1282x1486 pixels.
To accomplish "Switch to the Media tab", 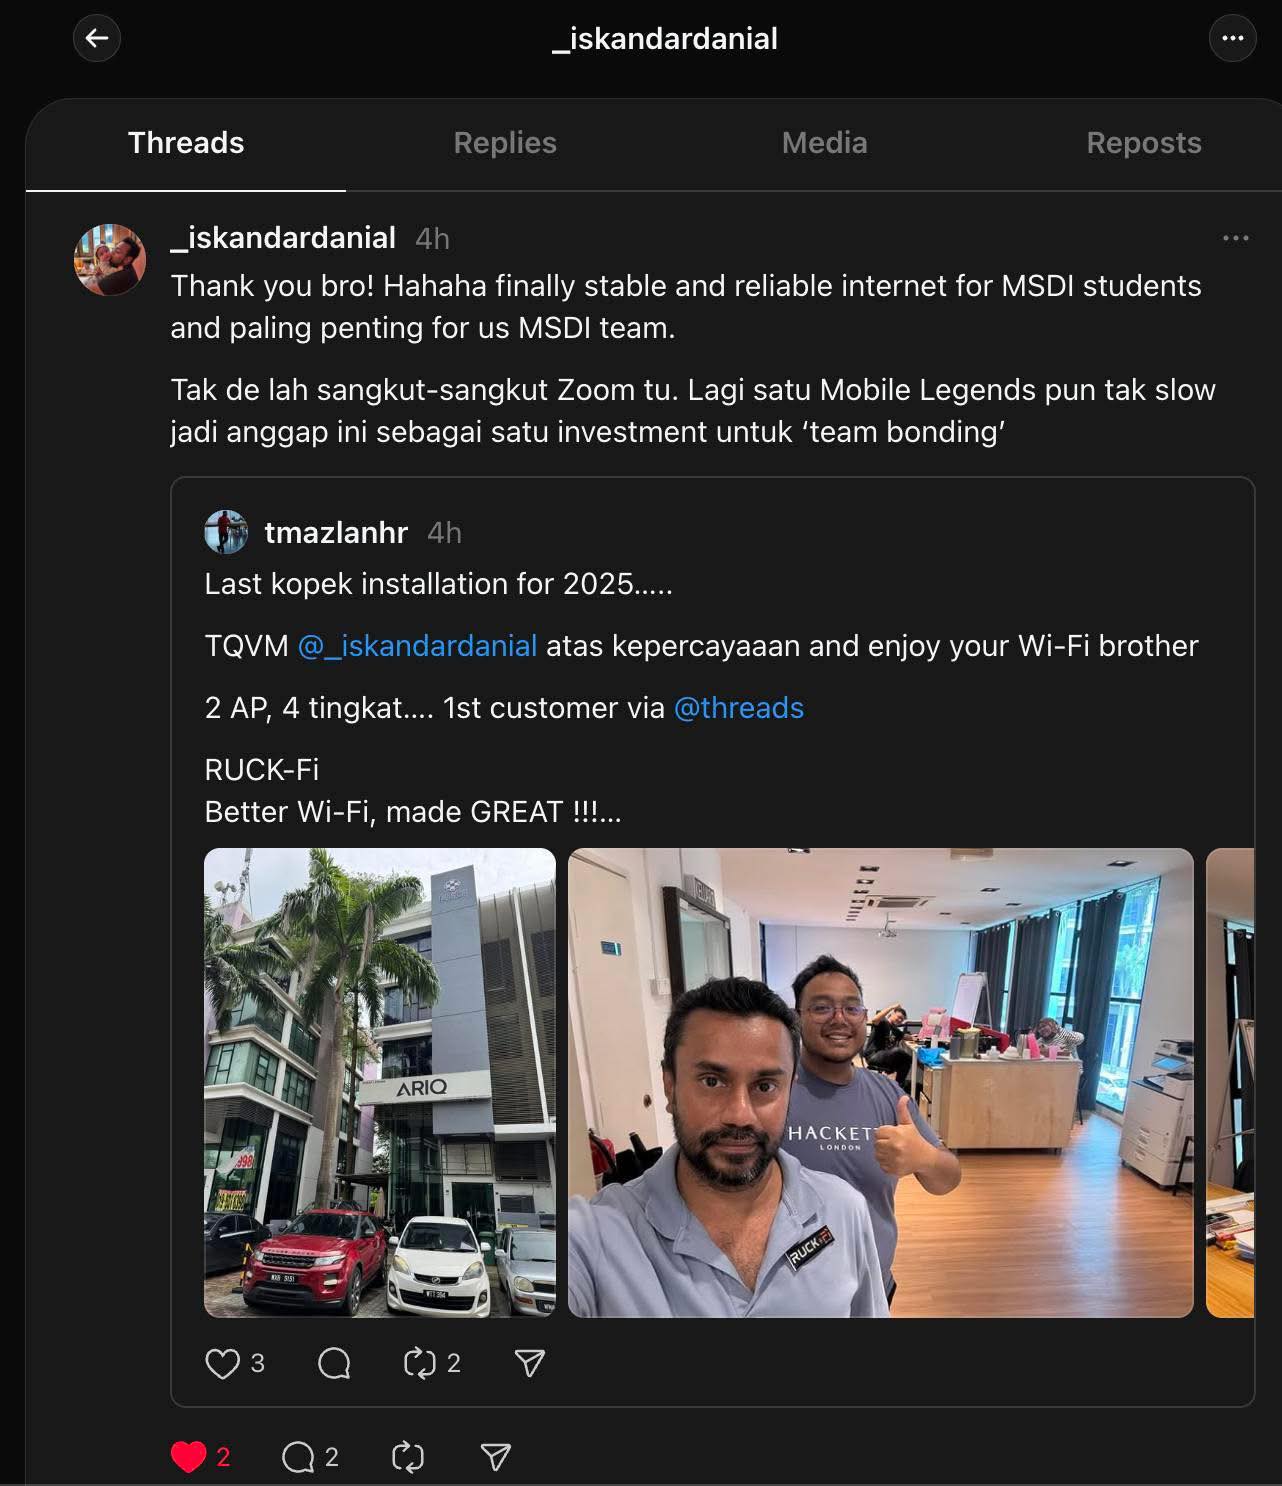I will click(x=824, y=143).
